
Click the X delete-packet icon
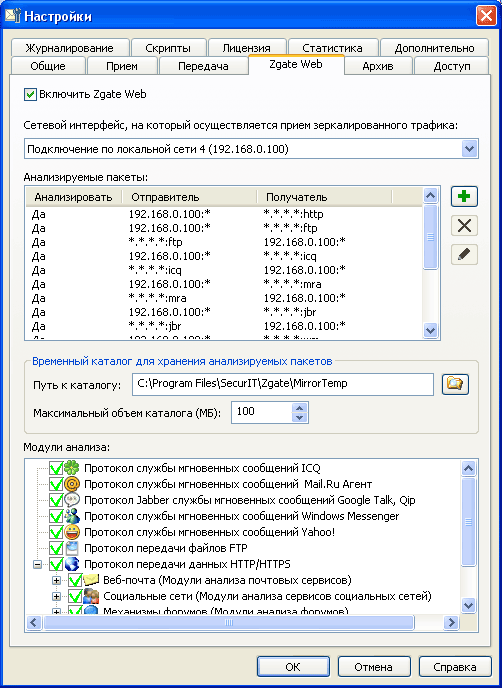[x=464, y=226]
